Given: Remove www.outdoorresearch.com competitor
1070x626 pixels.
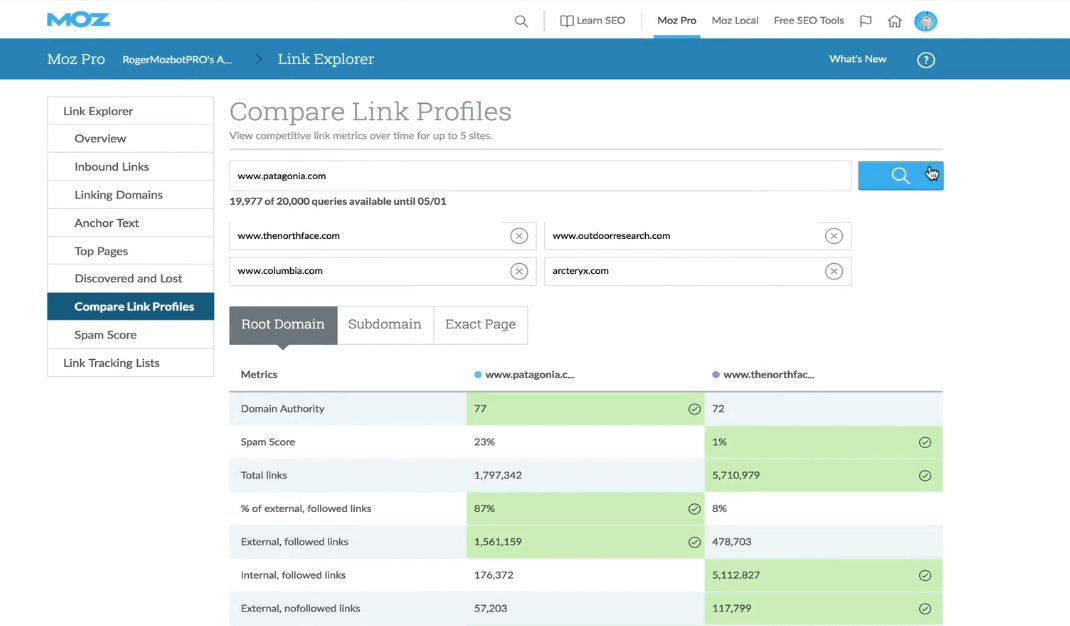Looking at the screenshot, I should (x=833, y=236).
